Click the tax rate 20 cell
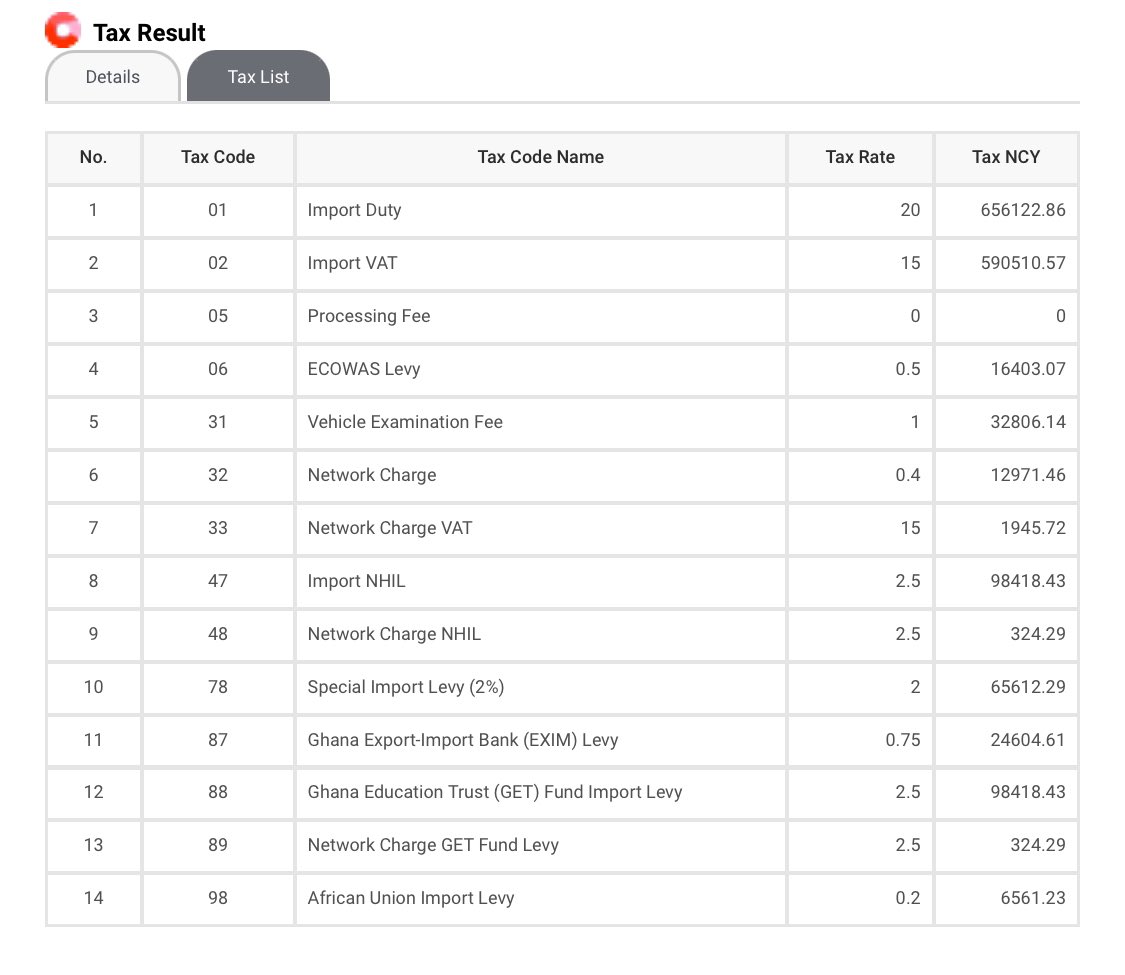 [860, 210]
